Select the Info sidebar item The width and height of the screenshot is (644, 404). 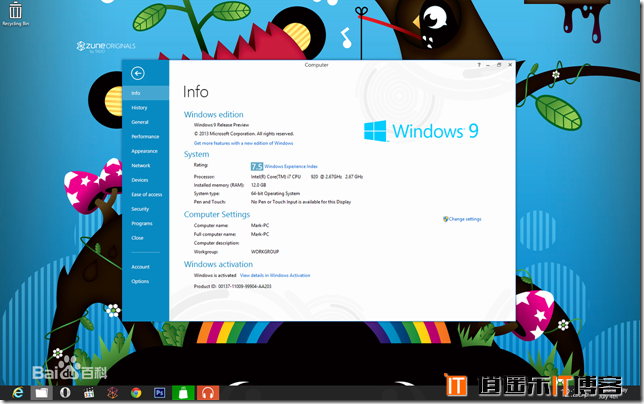[x=145, y=93]
